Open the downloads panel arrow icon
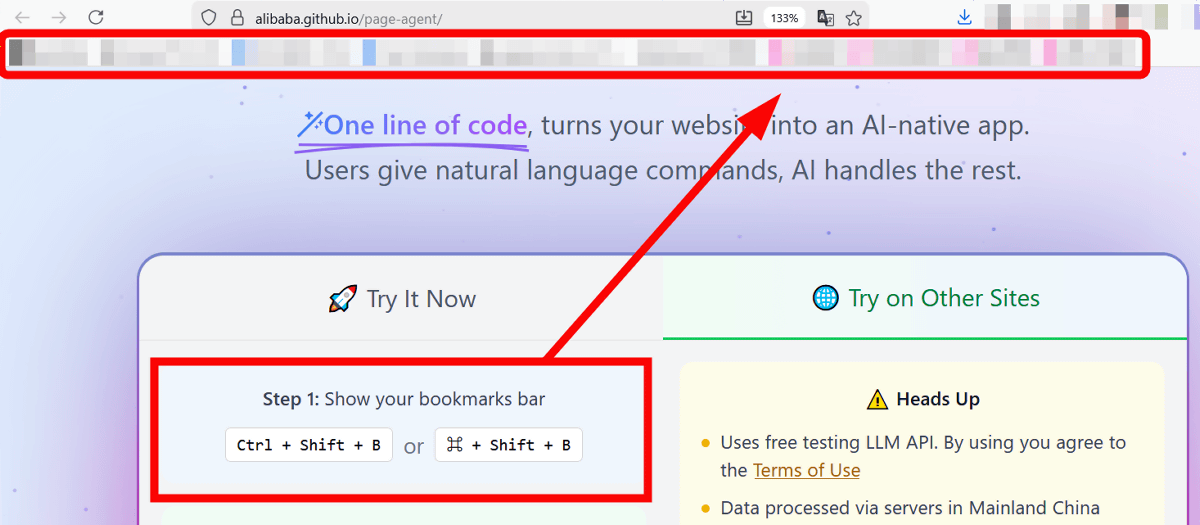The height and width of the screenshot is (525, 1200). pyautogui.click(x=964, y=17)
